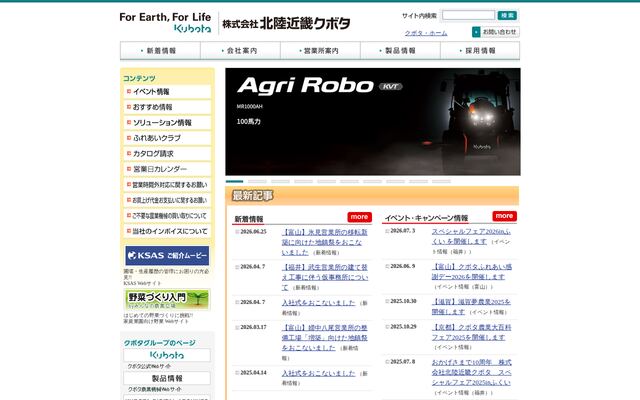The height and width of the screenshot is (400, 640).
Task: Click the red more button beside イベント・キャンペーン情報
Action: point(504,216)
